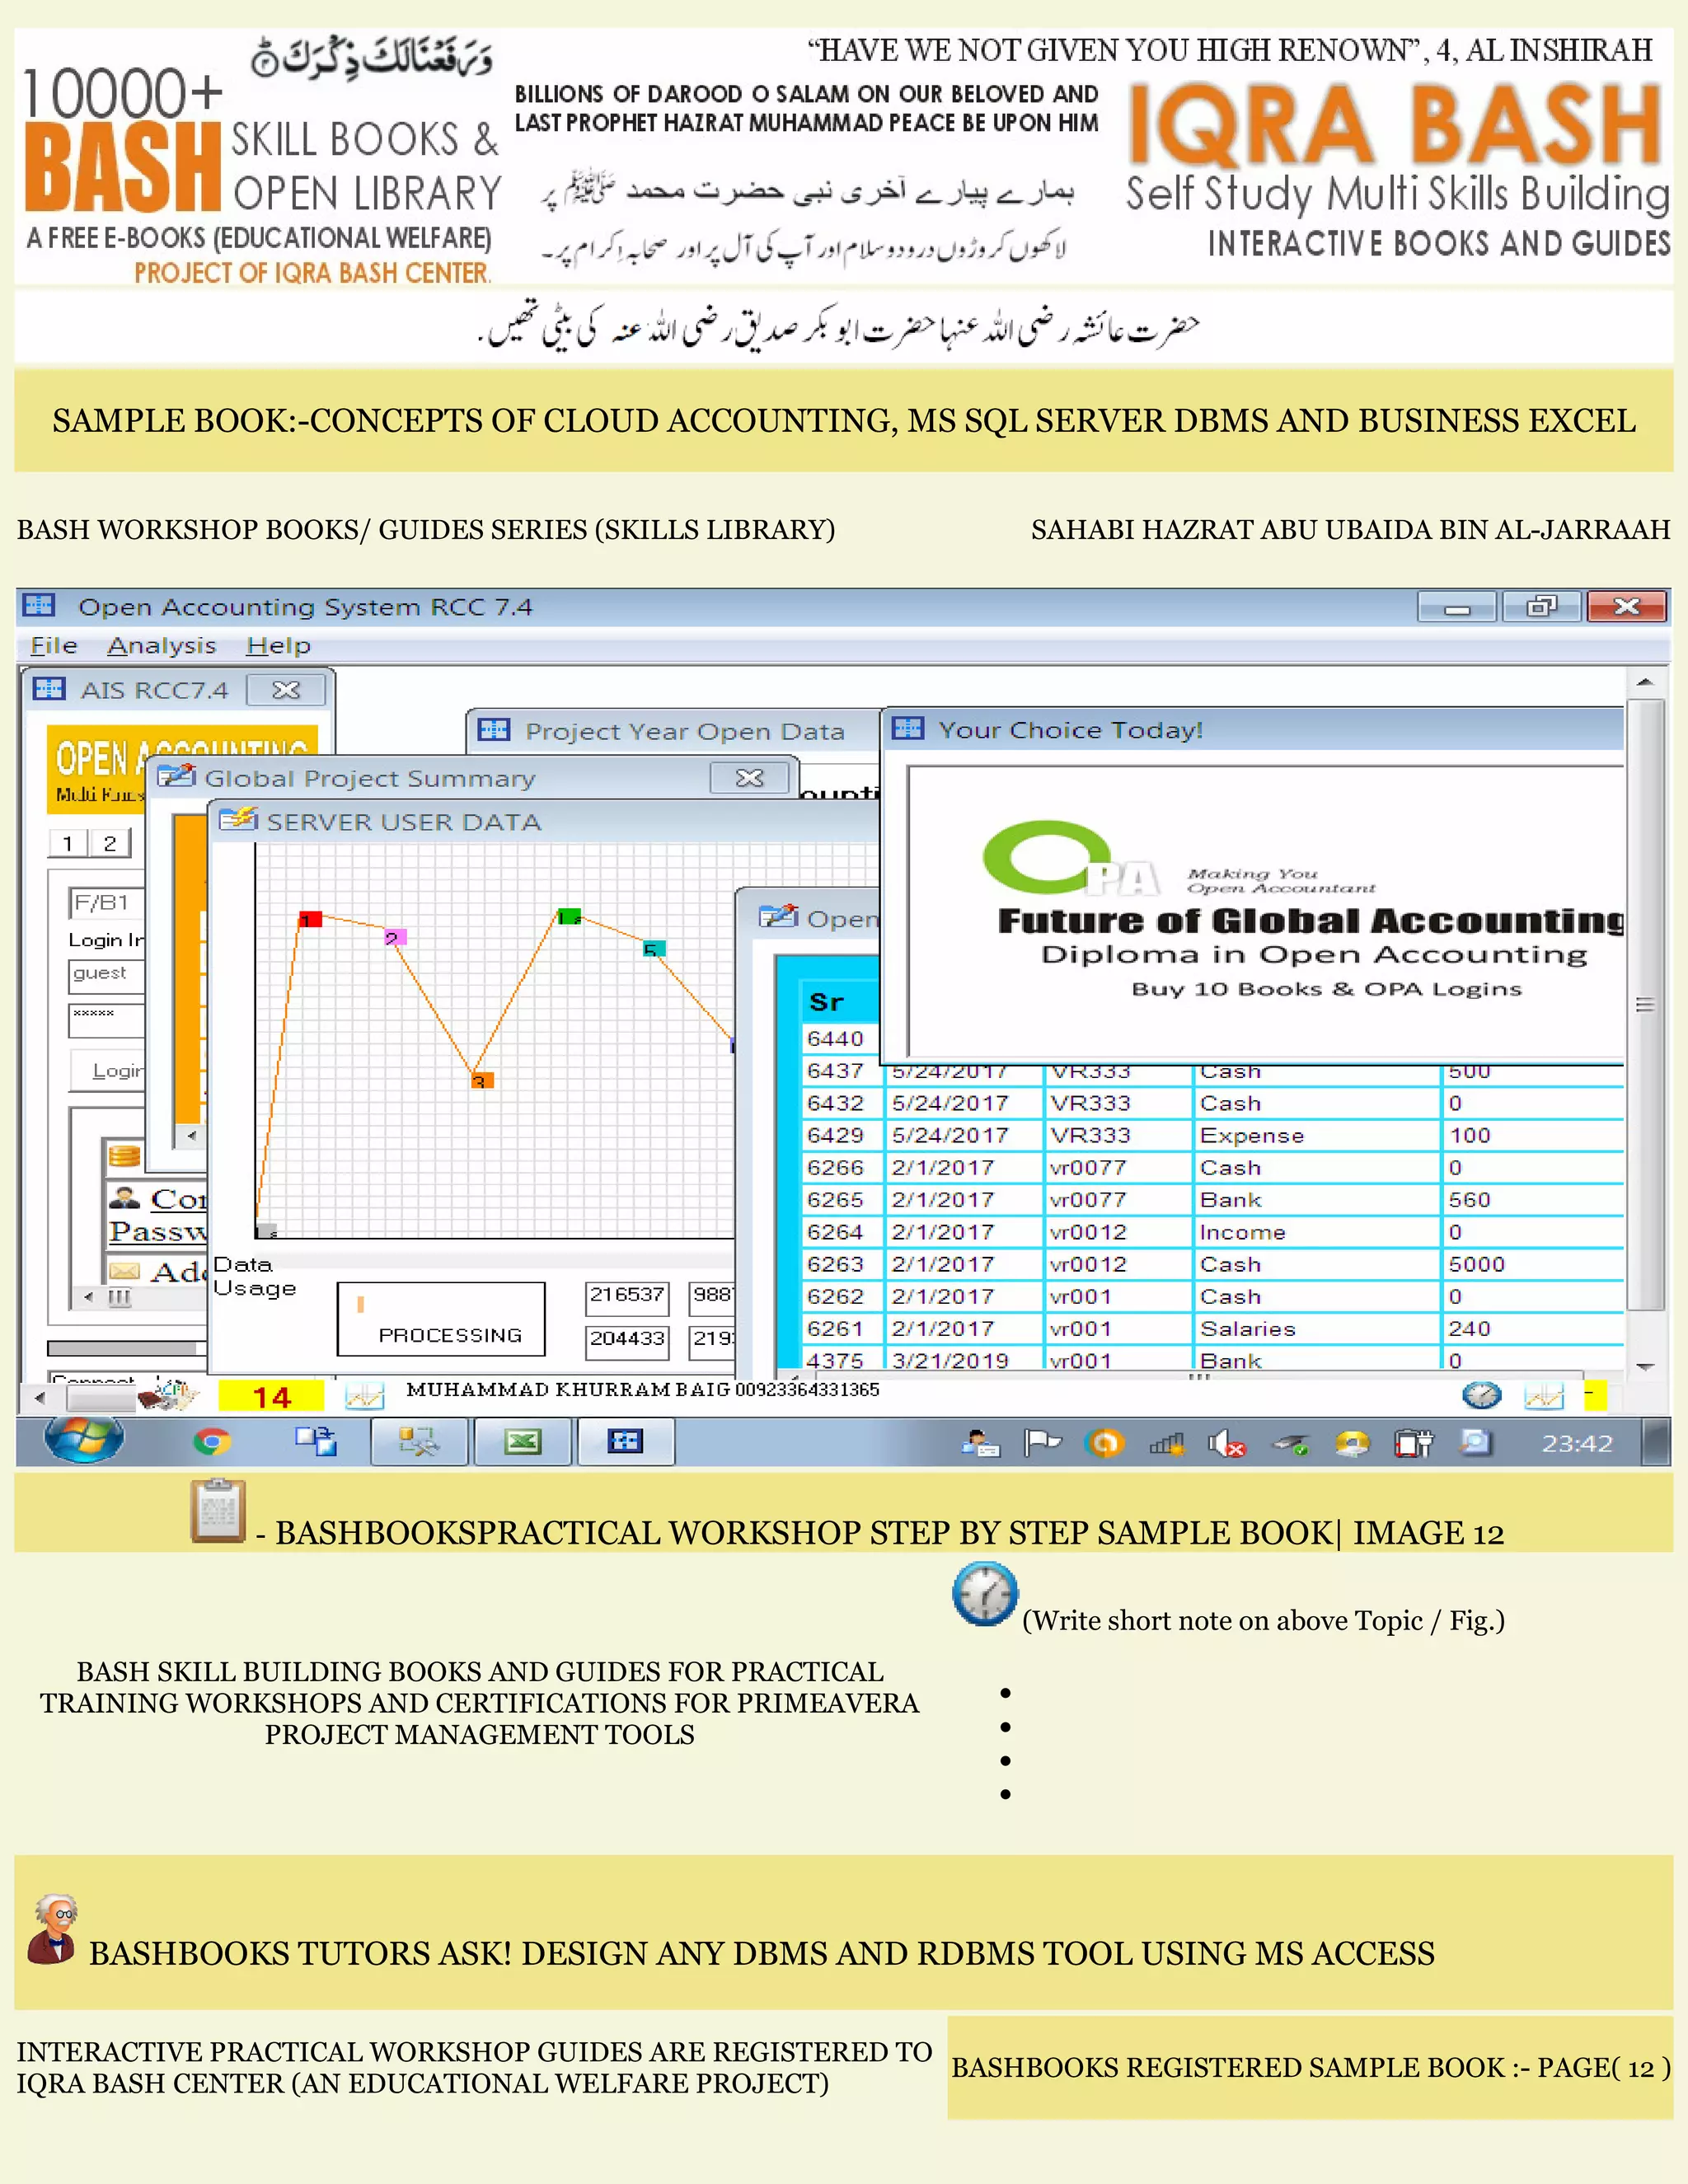
Task: Open the Help menu
Action: click(278, 646)
